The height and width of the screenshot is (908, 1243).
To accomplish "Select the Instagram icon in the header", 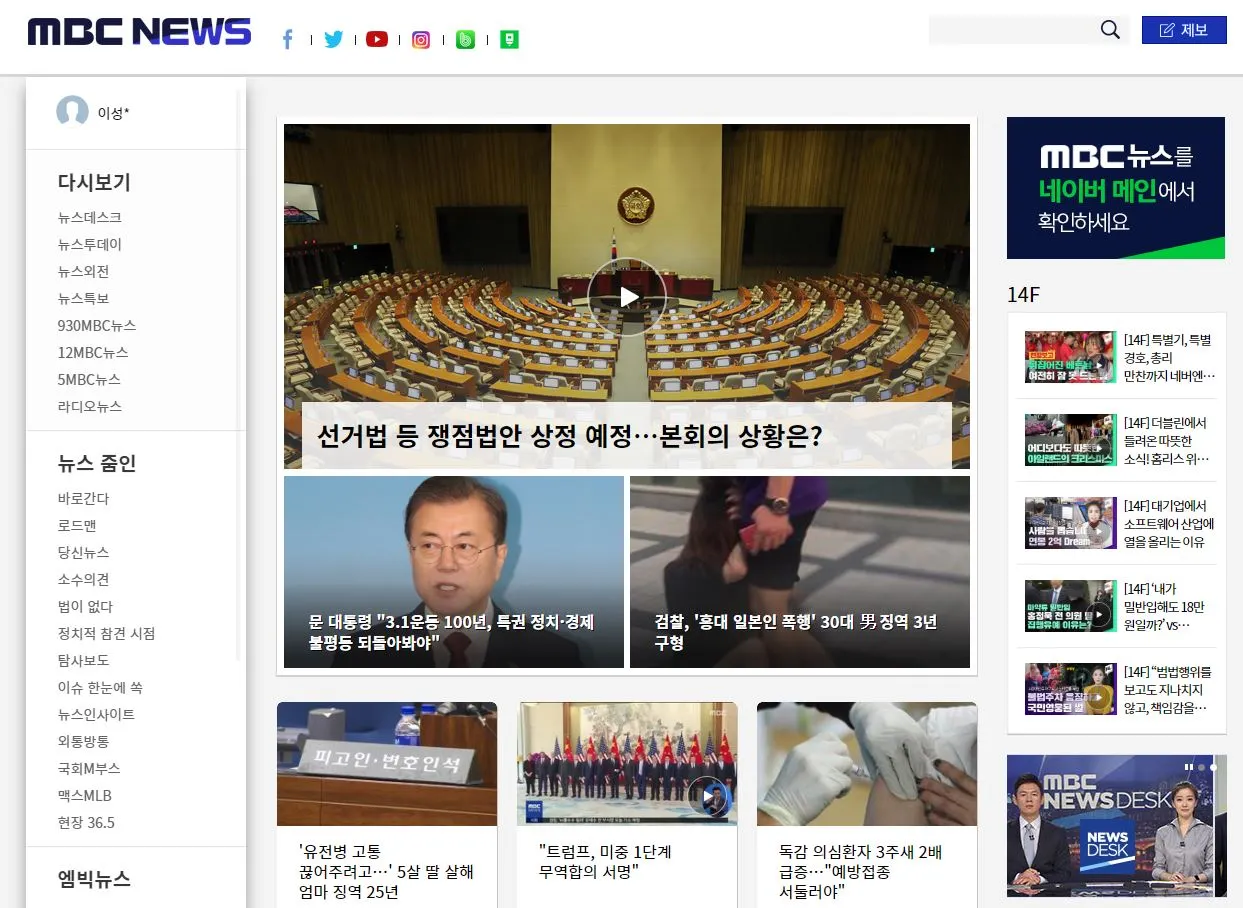I will (421, 39).
